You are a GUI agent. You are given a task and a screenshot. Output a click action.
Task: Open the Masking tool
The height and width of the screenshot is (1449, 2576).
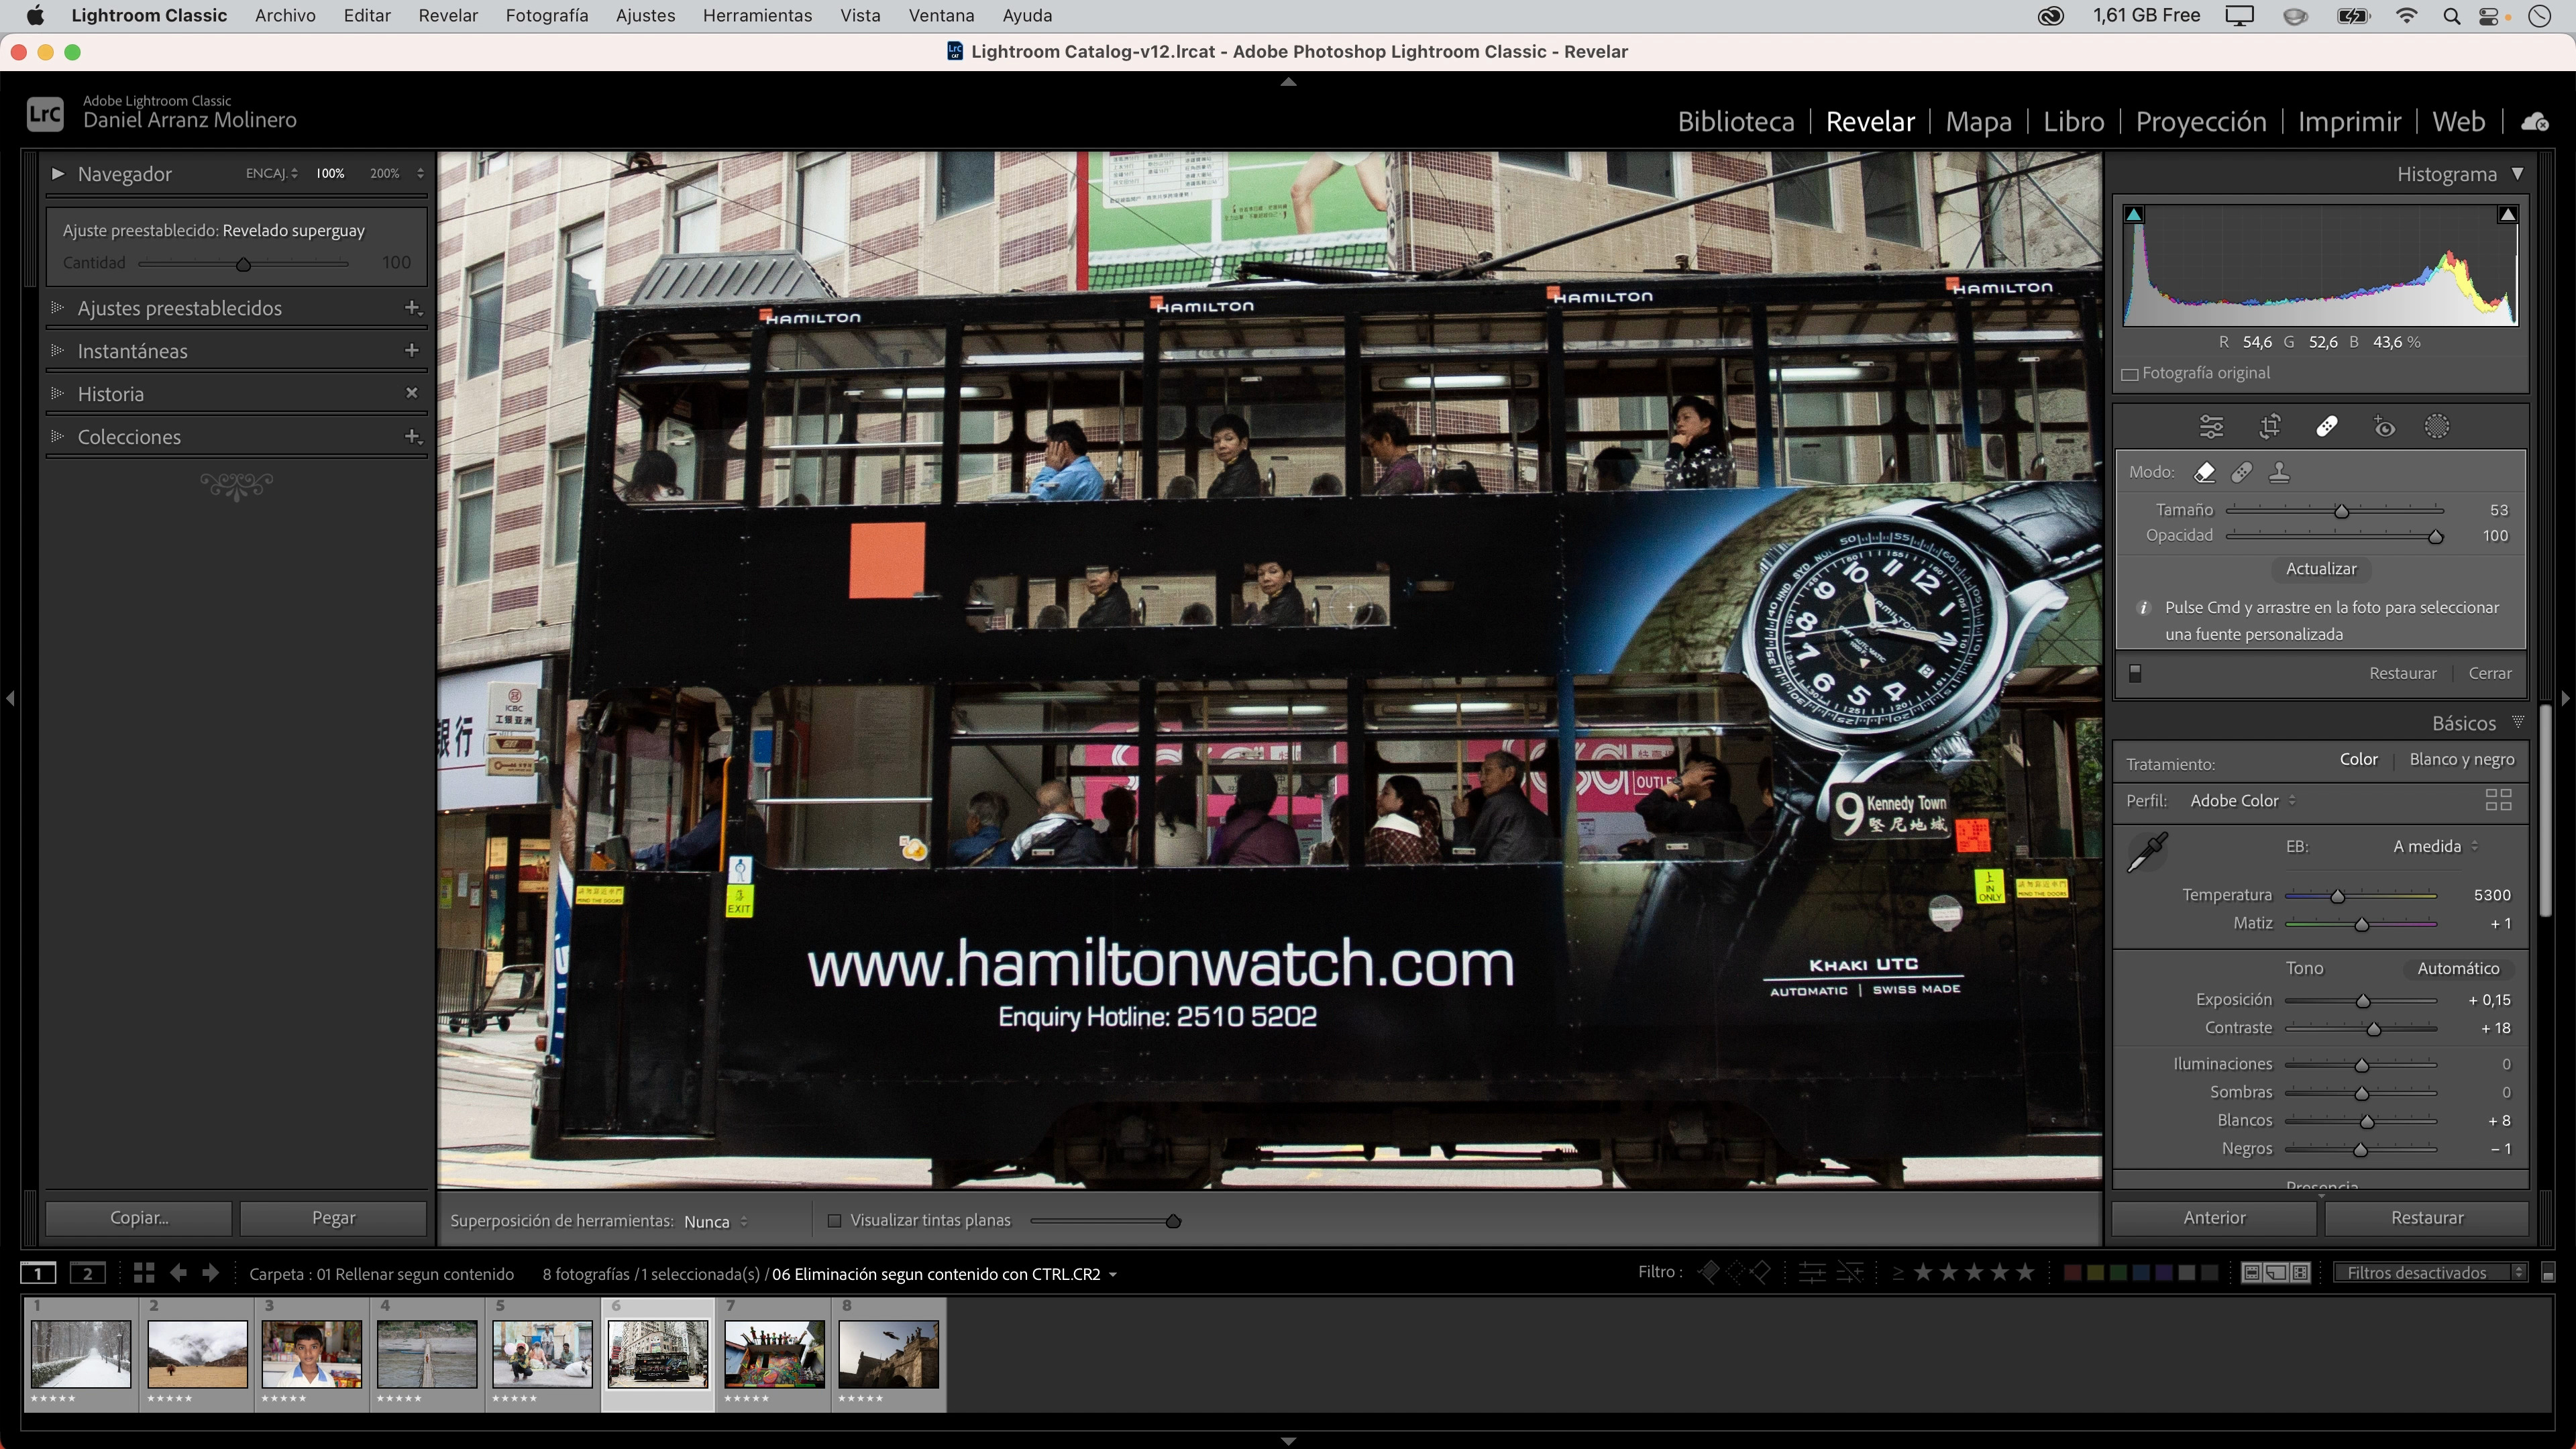(2437, 427)
